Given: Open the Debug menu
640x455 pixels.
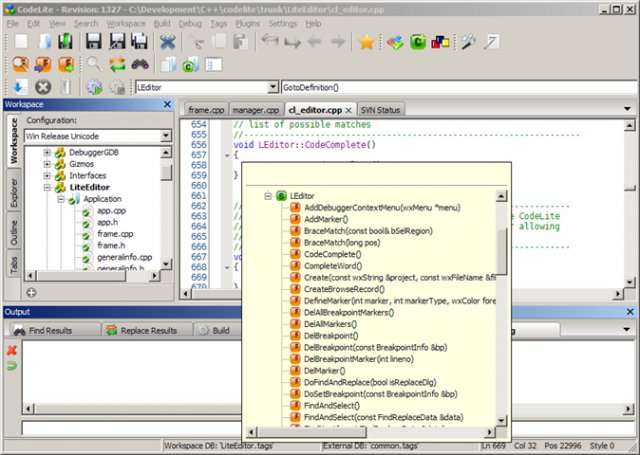Looking at the screenshot, I should 190,24.
